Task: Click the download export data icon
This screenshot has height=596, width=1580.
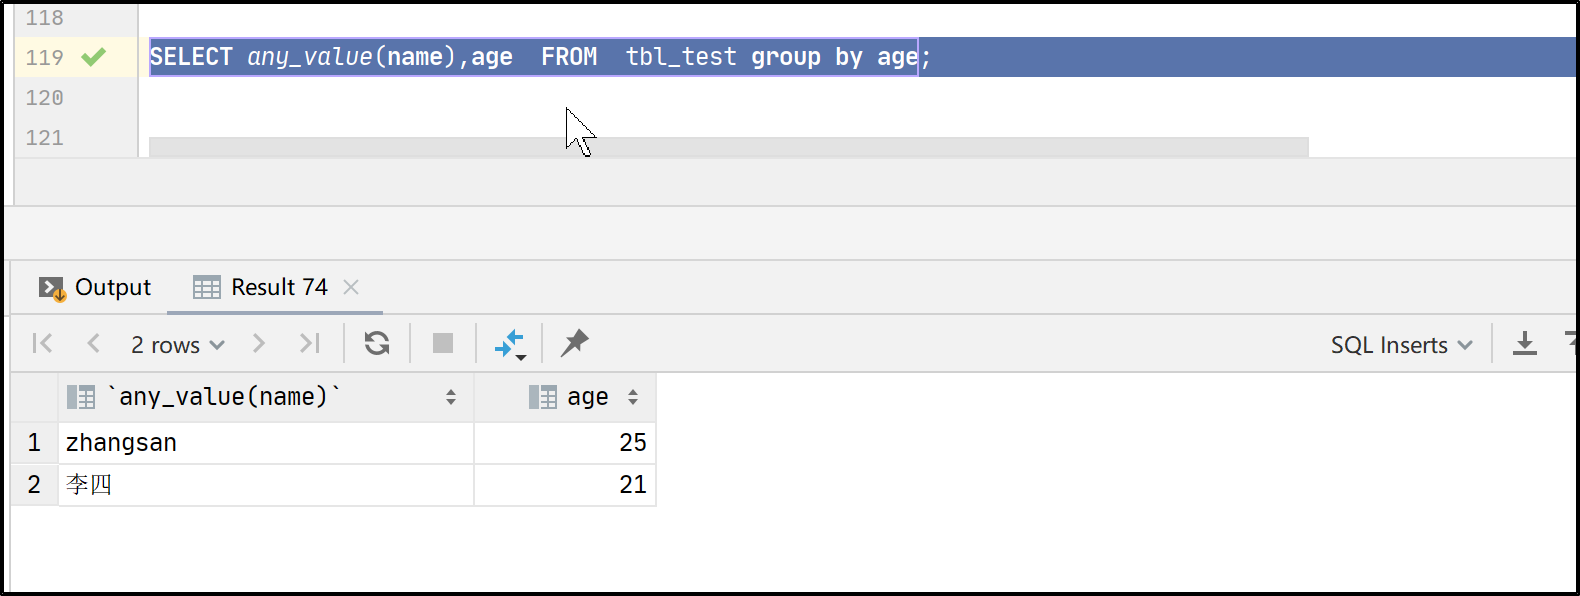Action: click(x=1525, y=344)
